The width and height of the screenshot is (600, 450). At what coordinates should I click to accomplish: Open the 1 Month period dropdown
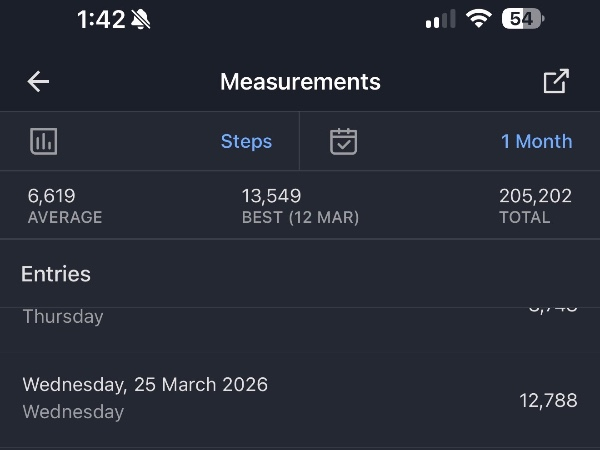click(536, 141)
